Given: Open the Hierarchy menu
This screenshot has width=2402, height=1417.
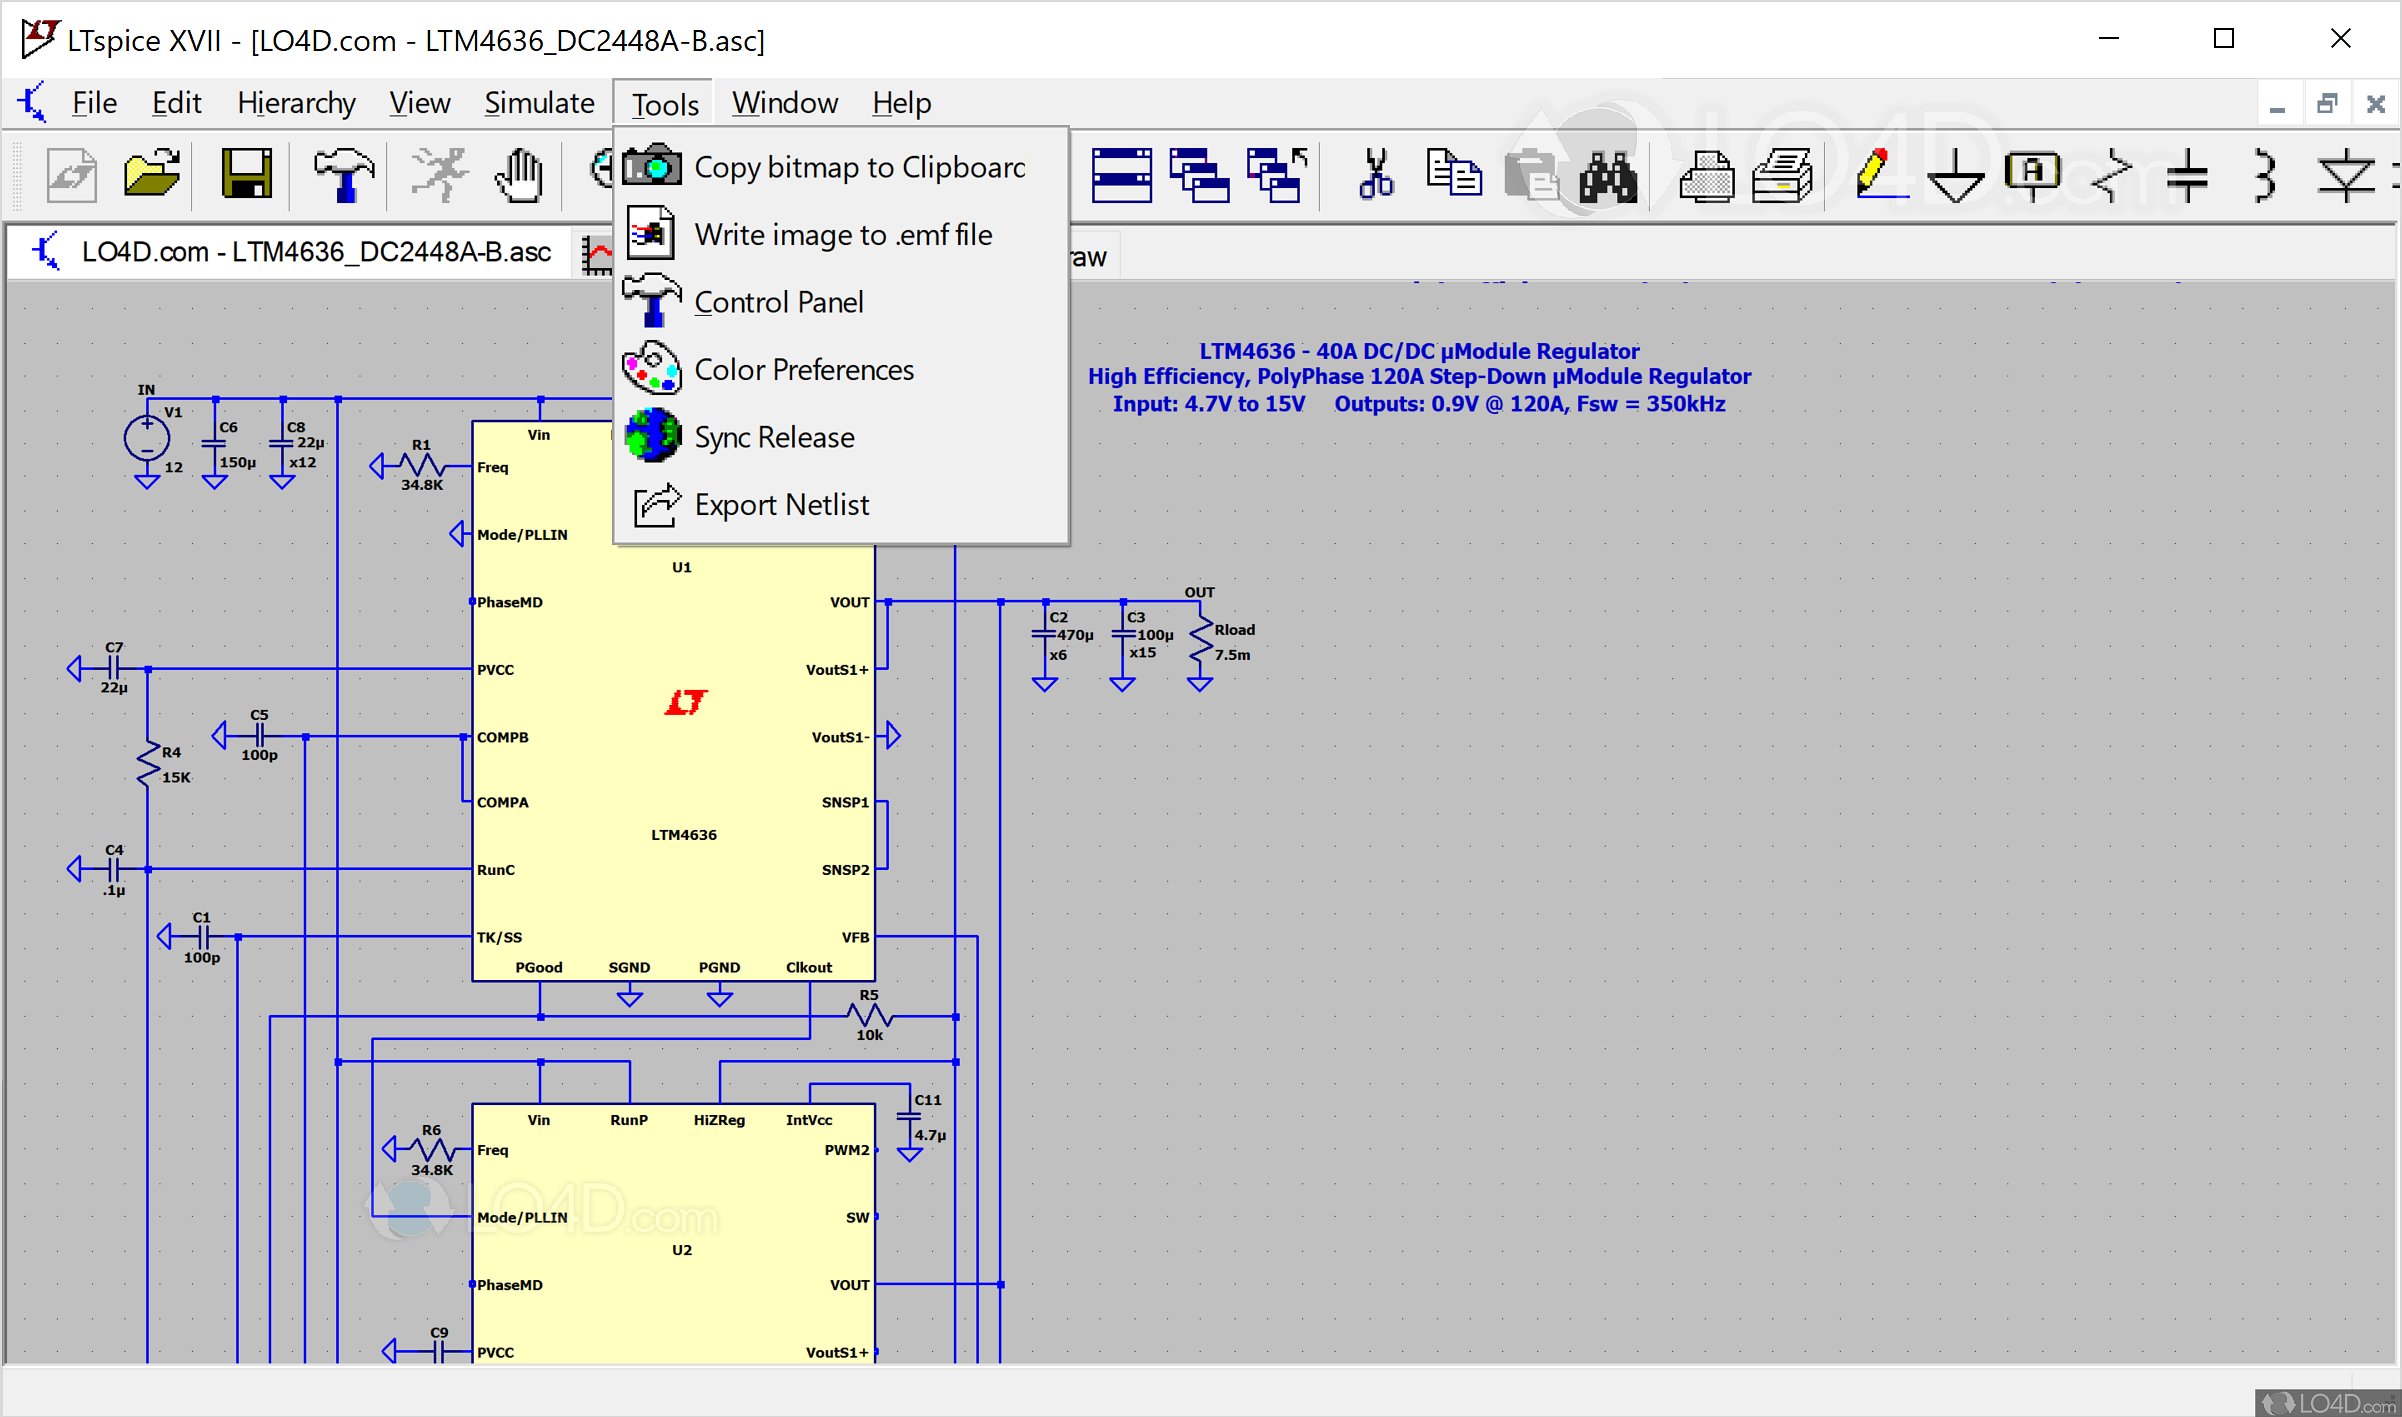Looking at the screenshot, I should click(x=296, y=103).
